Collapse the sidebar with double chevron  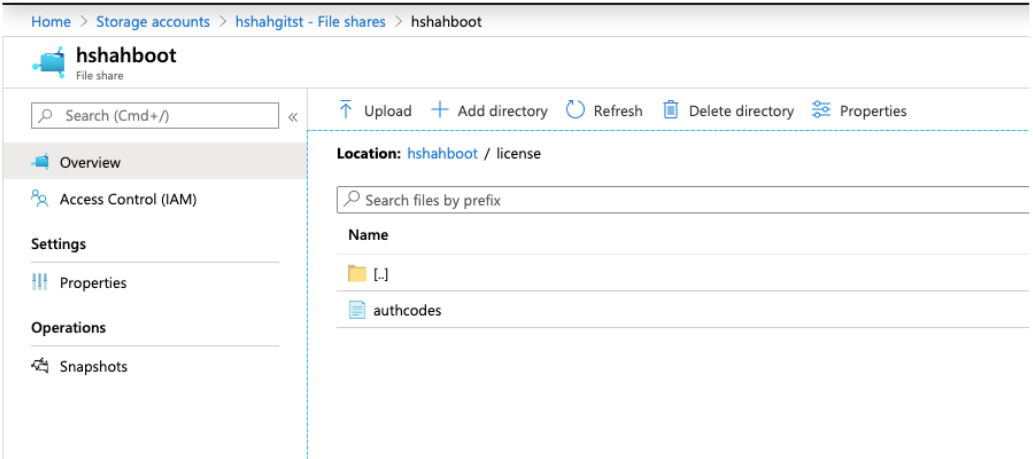[293, 117]
